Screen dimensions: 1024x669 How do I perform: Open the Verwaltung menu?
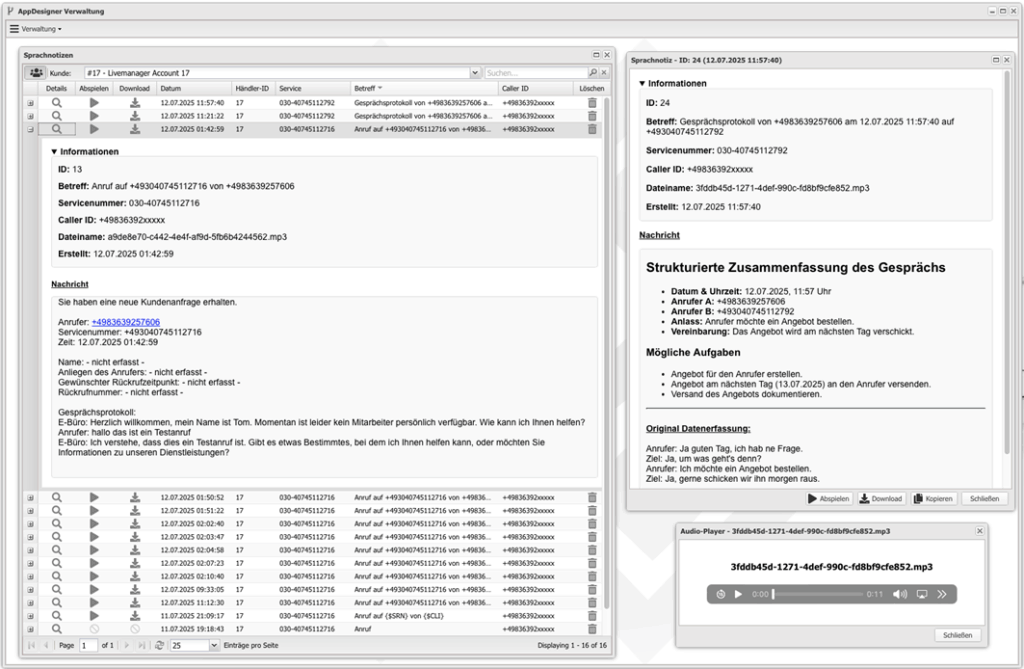tap(36, 29)
